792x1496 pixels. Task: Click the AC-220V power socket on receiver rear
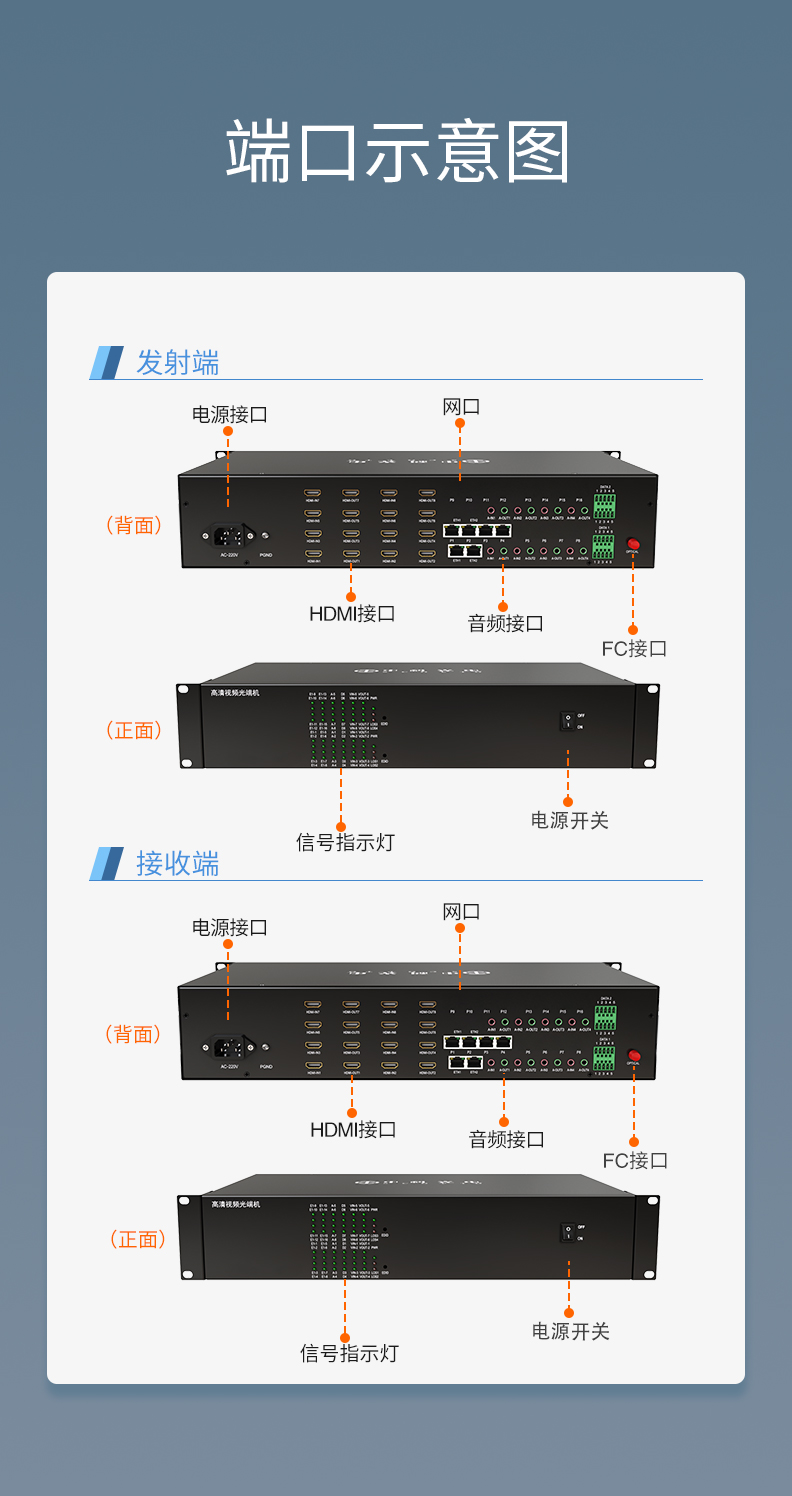[231, 1048]
